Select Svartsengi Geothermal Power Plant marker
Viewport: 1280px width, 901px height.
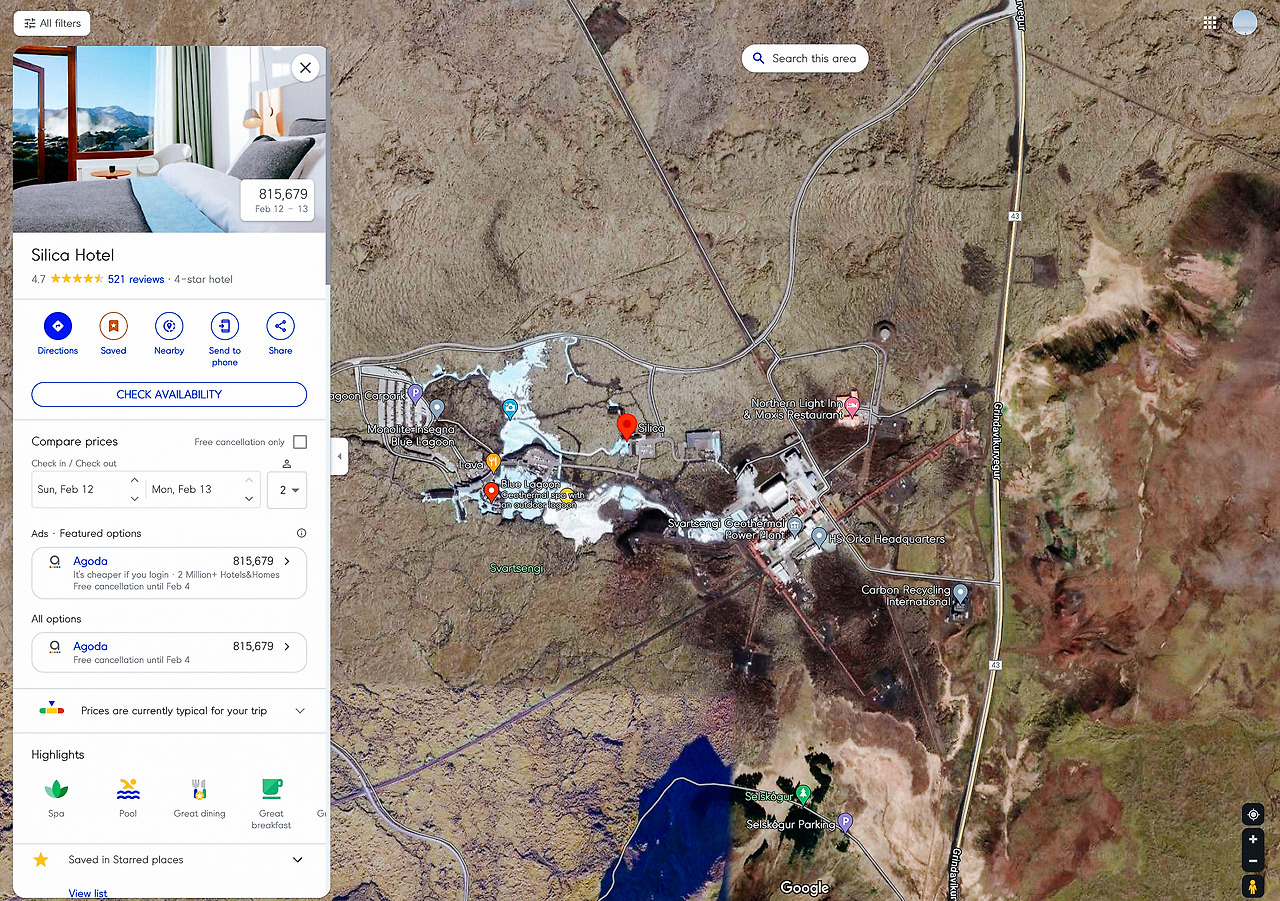pos(795,525)
